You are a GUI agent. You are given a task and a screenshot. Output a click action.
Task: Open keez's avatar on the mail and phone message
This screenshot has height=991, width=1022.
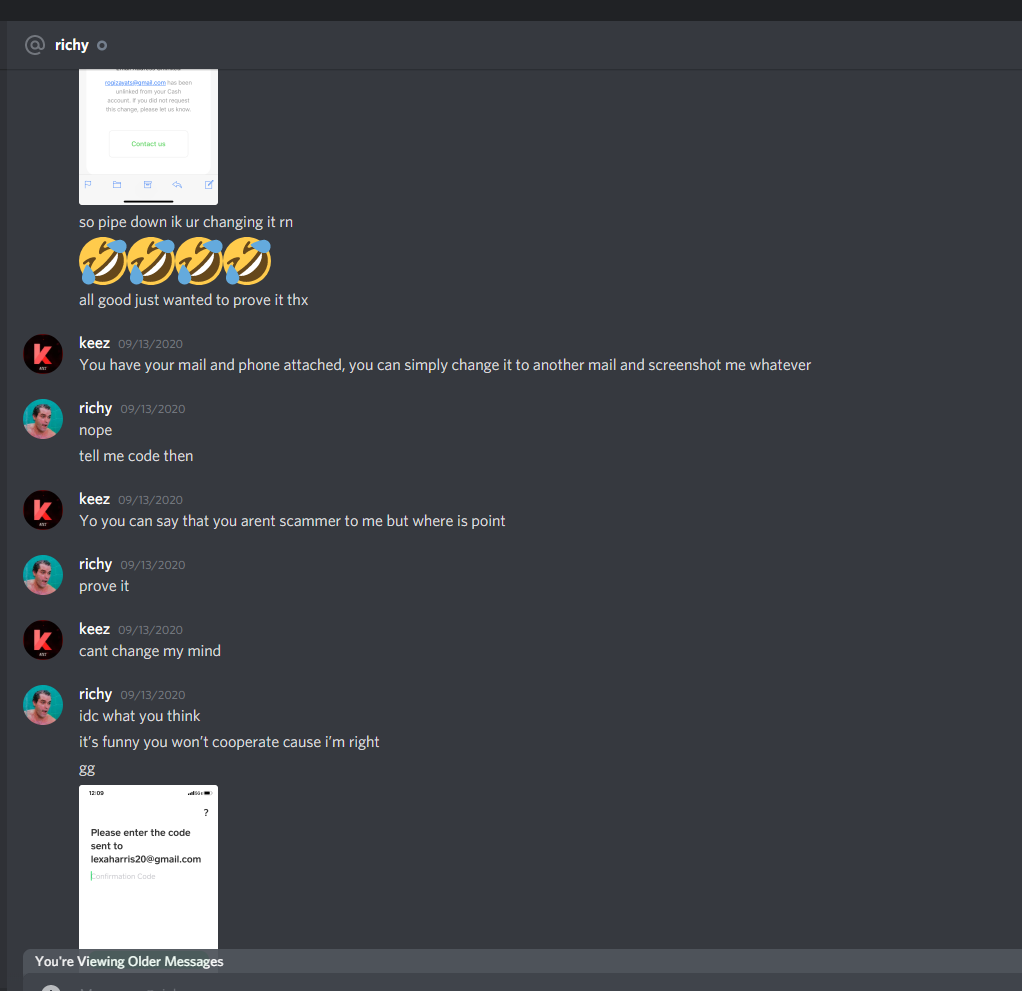coord(43,354)
